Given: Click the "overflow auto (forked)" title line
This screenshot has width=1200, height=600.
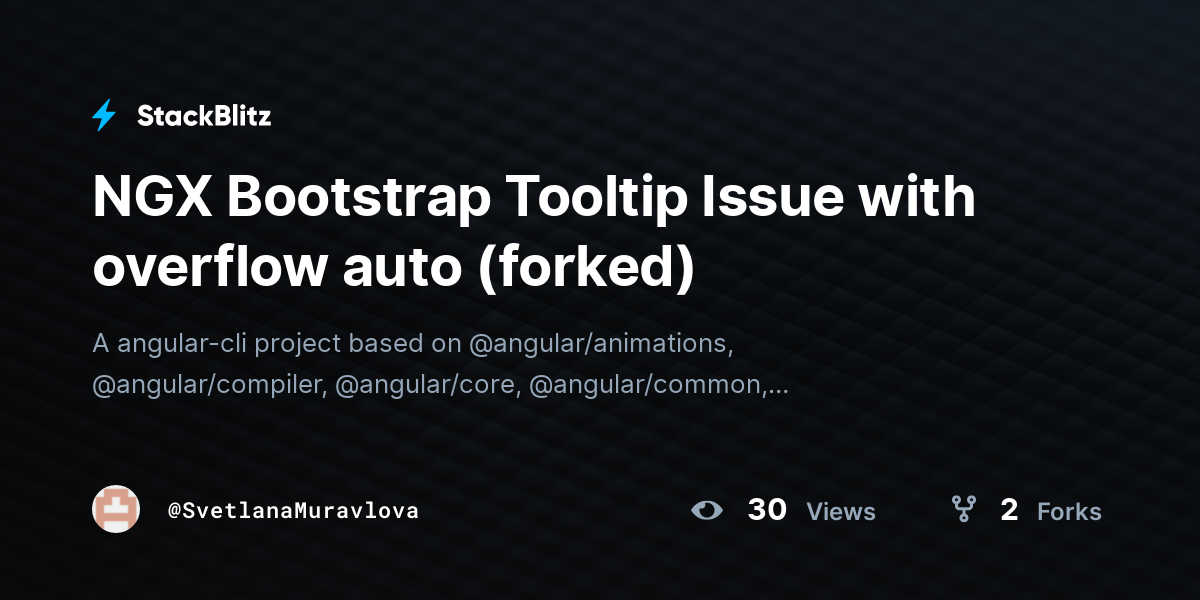Looking at the screenshot, I should (393, 266).
